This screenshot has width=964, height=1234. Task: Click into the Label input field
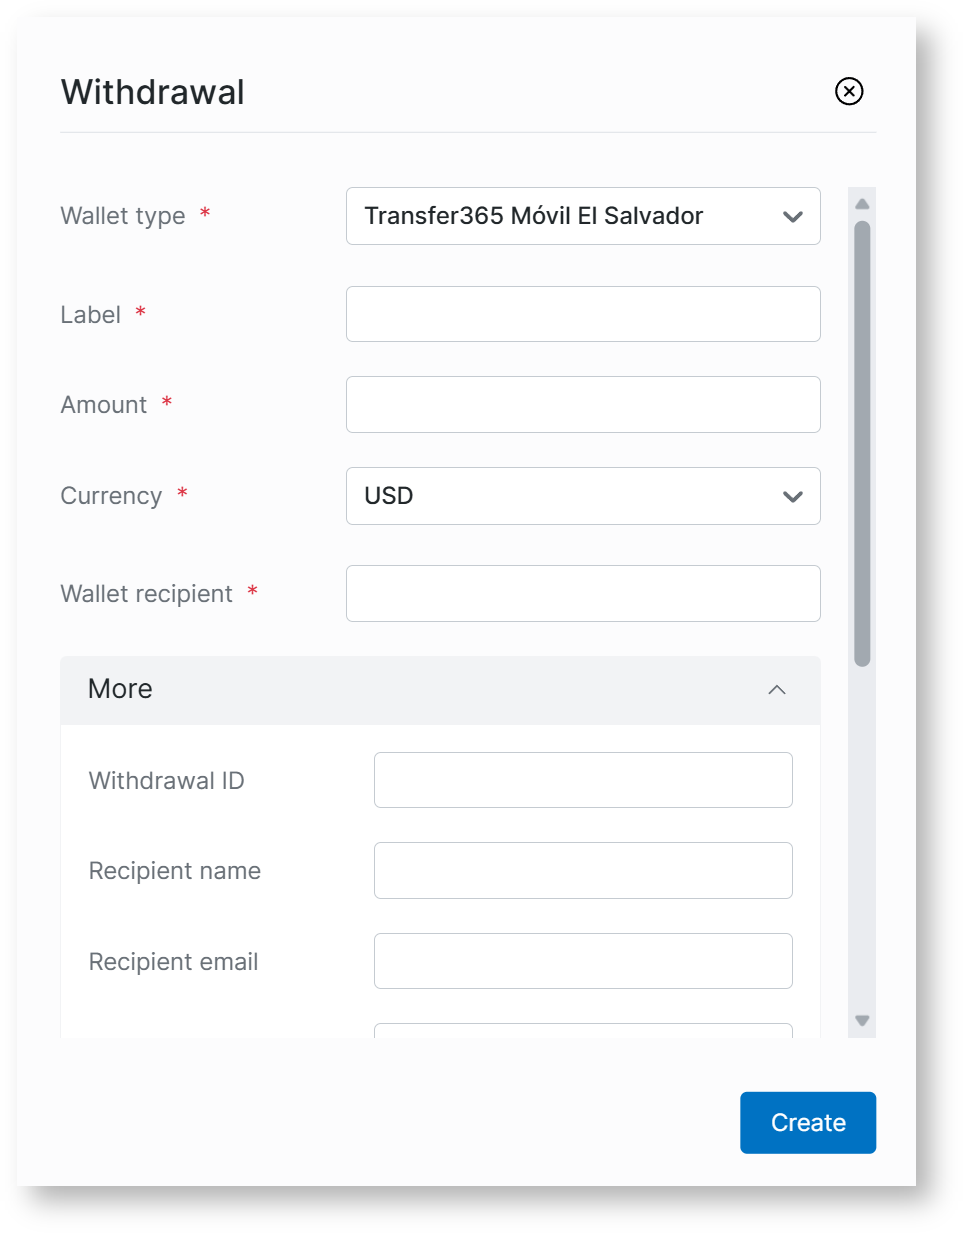[x=582, y=314]
